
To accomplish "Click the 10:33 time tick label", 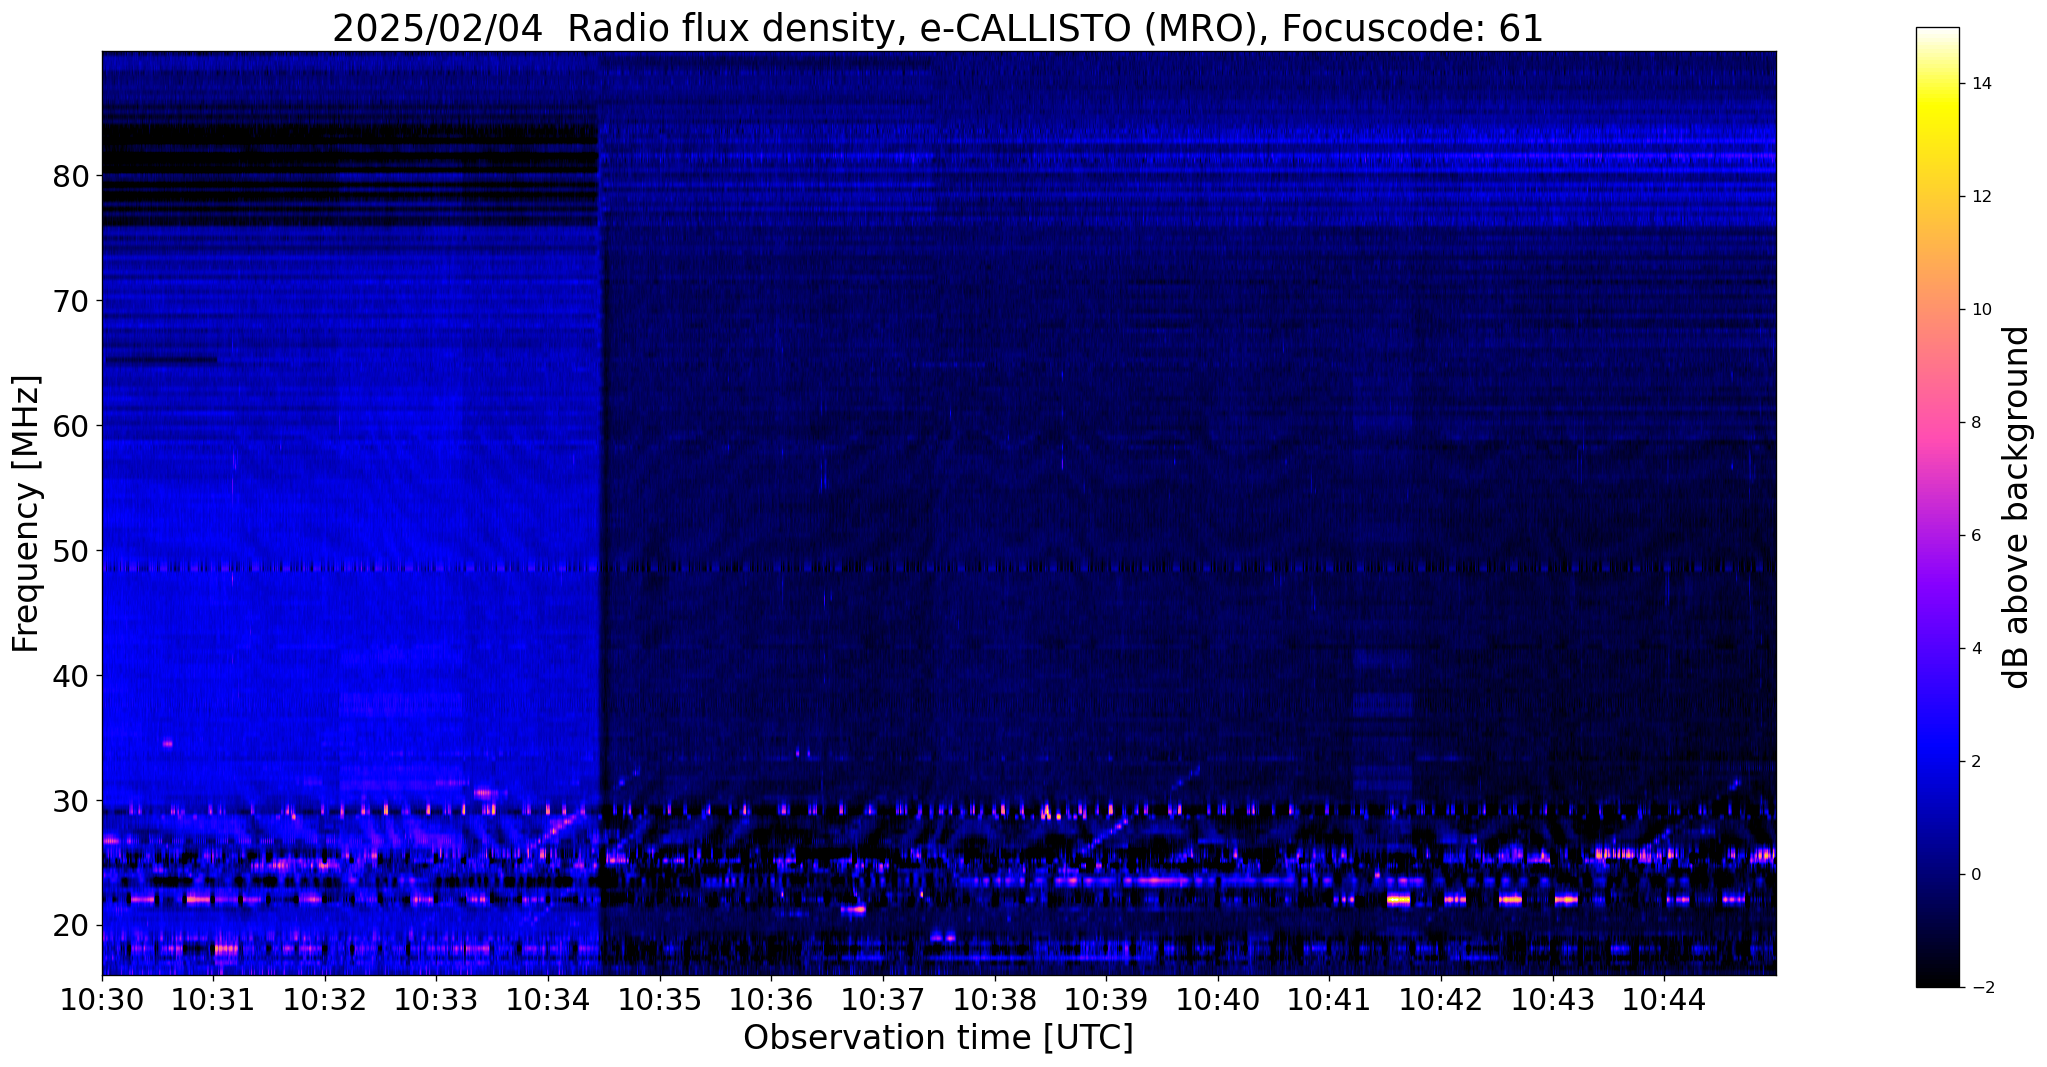I will [x=437, y=999].
